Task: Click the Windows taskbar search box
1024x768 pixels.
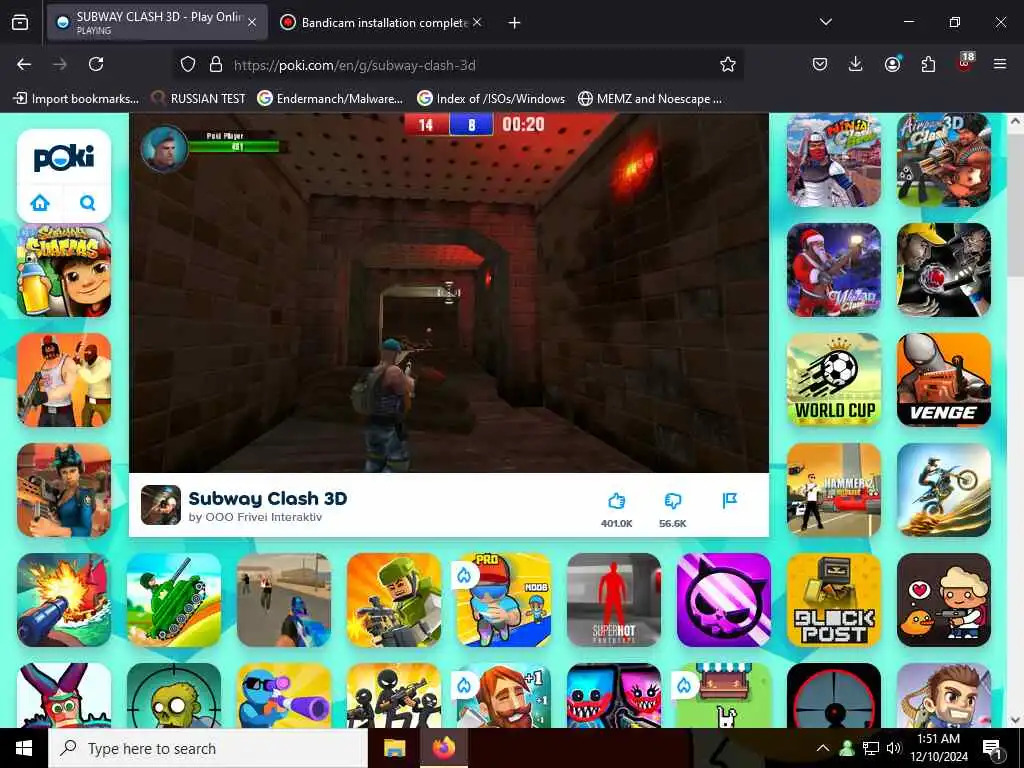Action: 208,748
